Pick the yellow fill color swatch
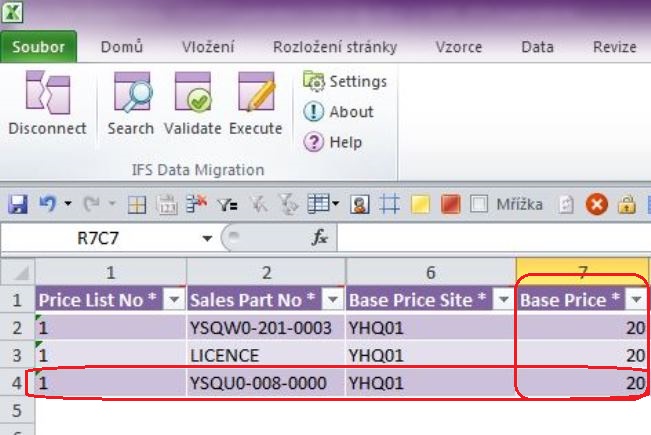The image size is (651, 435). 420,204
